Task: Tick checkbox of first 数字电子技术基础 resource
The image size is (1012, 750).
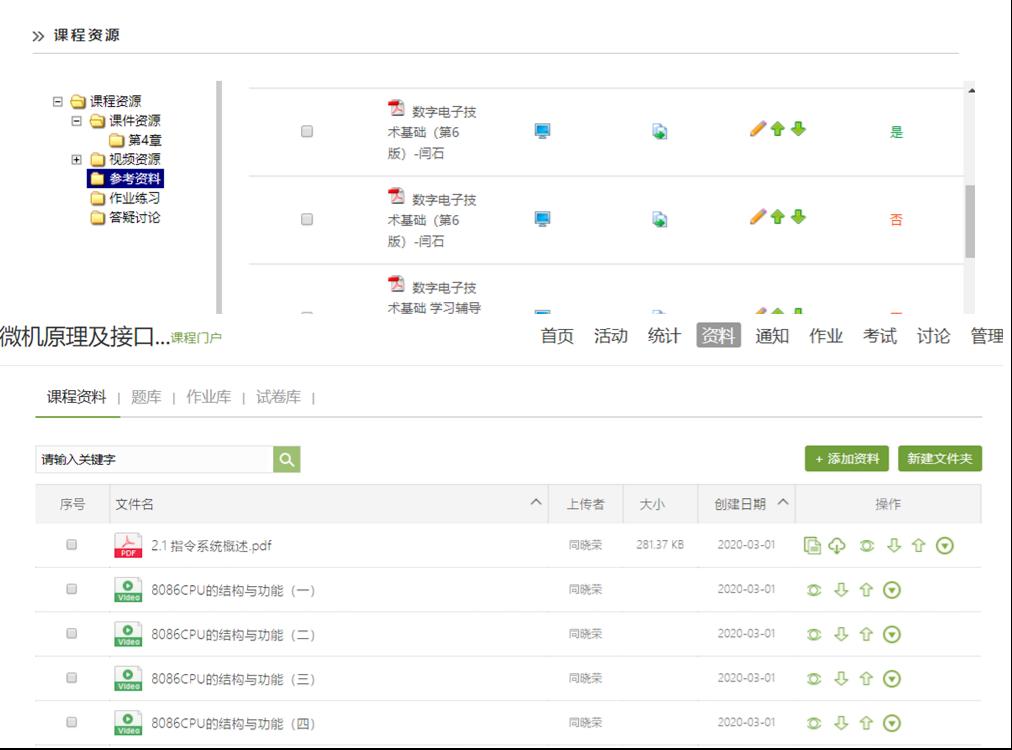Action: tap(307, 131)
